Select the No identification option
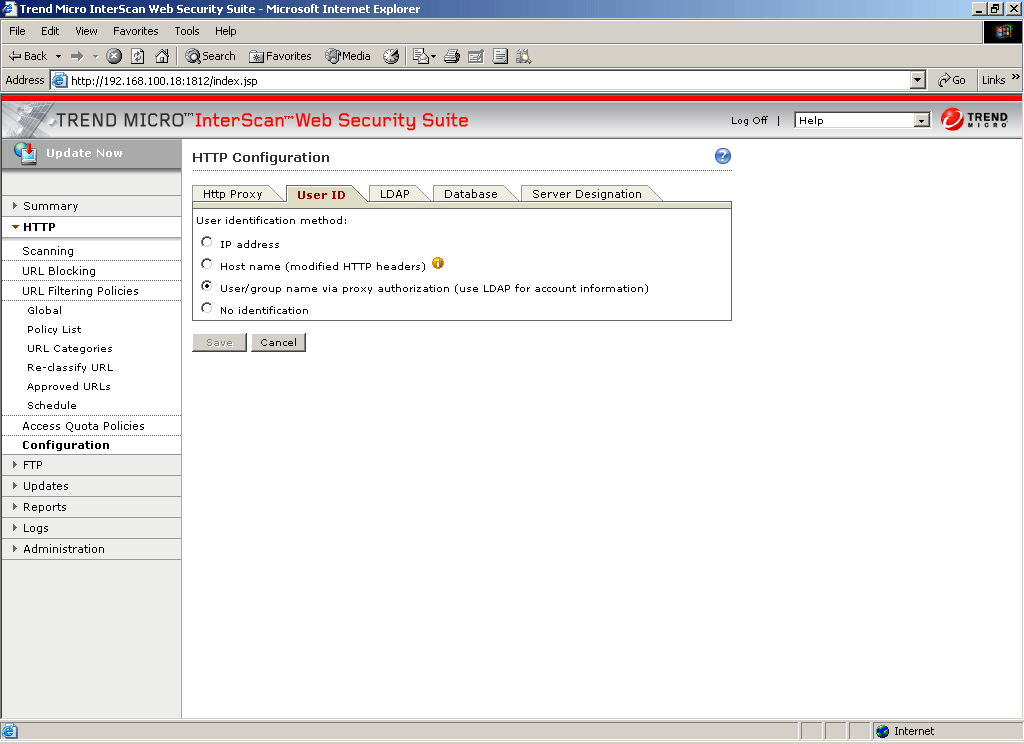 [x=207, y=309]
